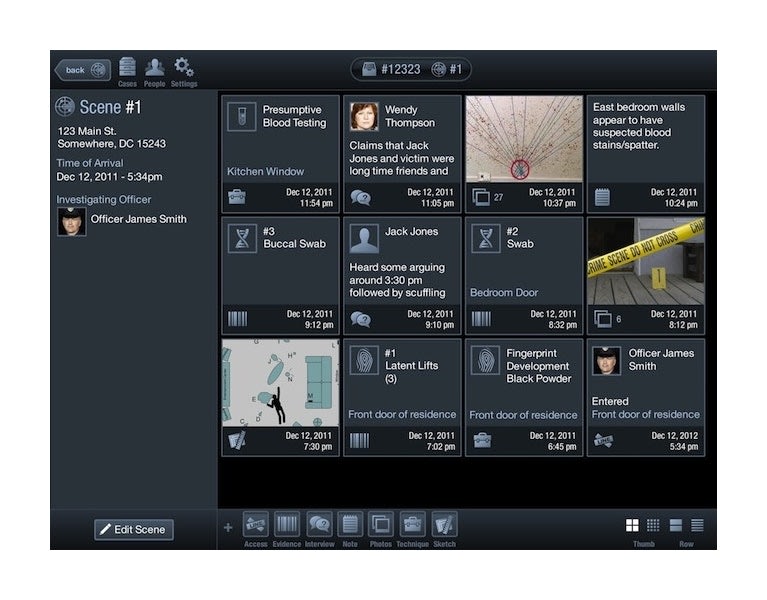Open Settings gears icon

tap(184, 68)
